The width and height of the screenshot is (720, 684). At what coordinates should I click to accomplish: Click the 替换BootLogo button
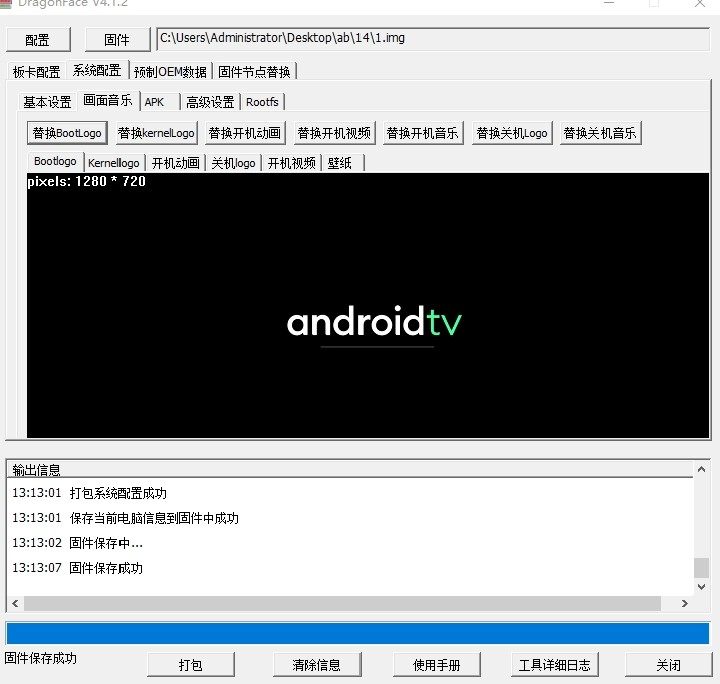click(67, 133)
